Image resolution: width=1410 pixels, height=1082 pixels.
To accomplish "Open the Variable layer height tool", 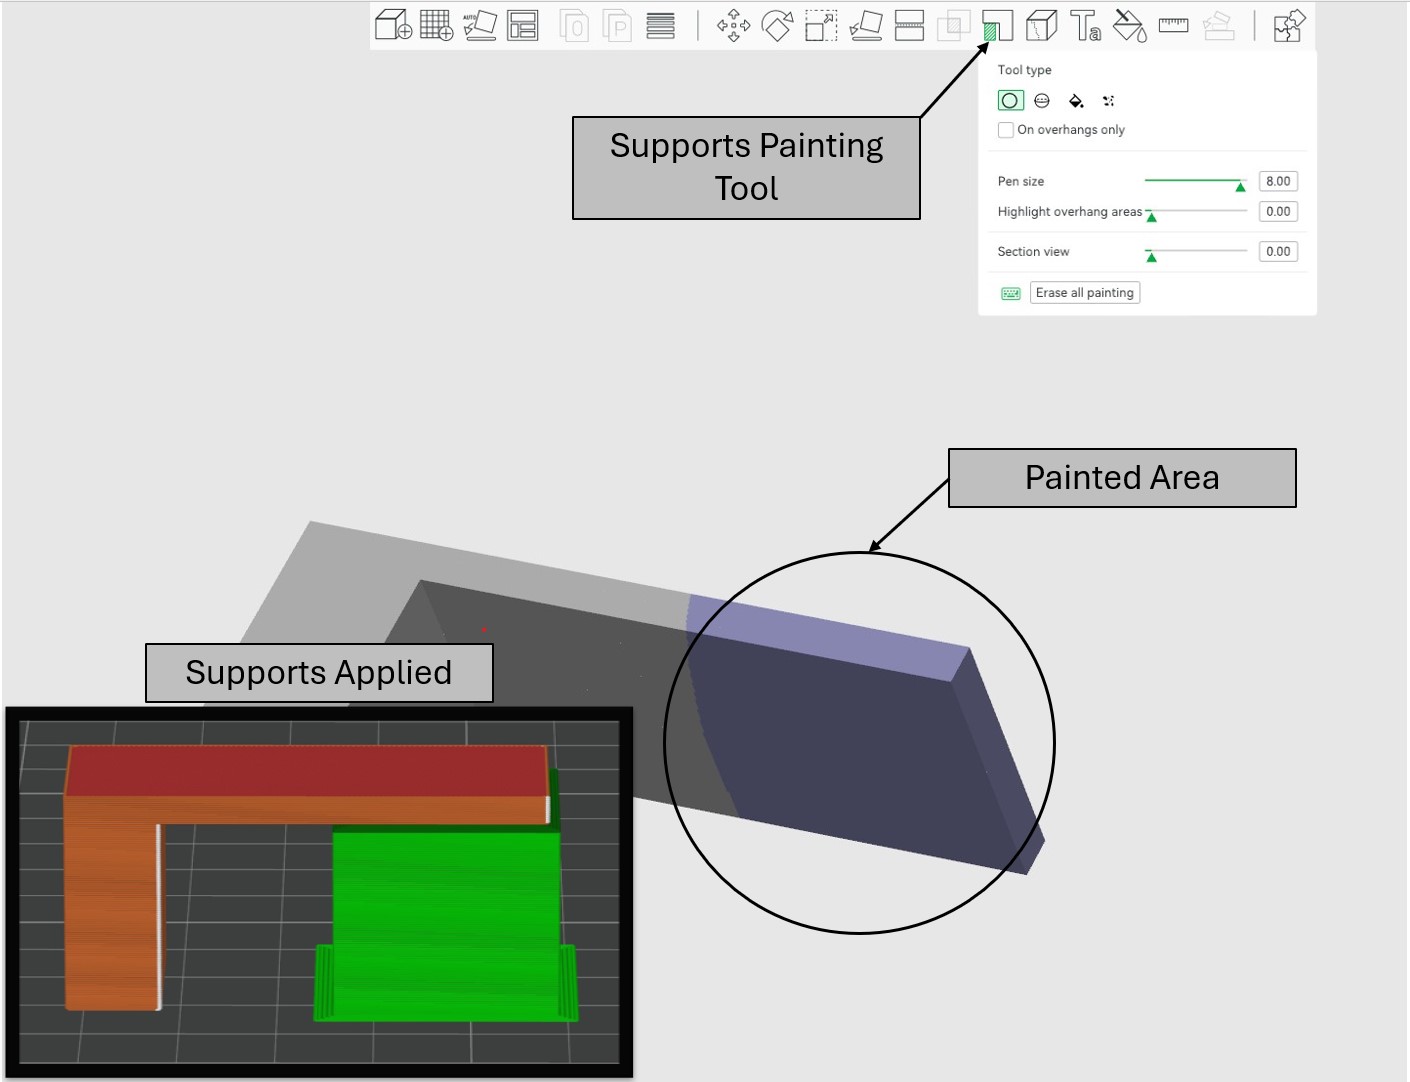I will 660,25.
